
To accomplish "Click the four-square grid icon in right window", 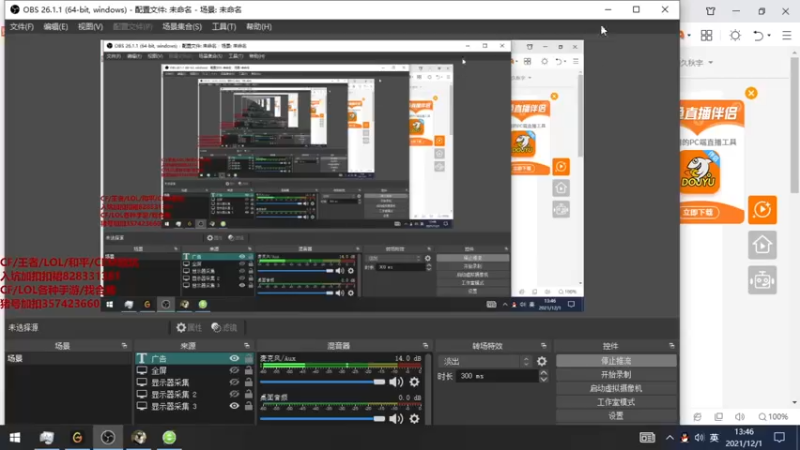I will click(x=707, y=35).
